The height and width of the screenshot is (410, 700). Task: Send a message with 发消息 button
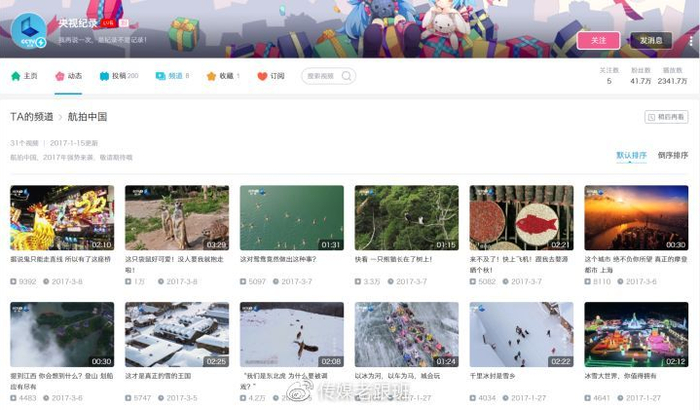click(650, 40)
